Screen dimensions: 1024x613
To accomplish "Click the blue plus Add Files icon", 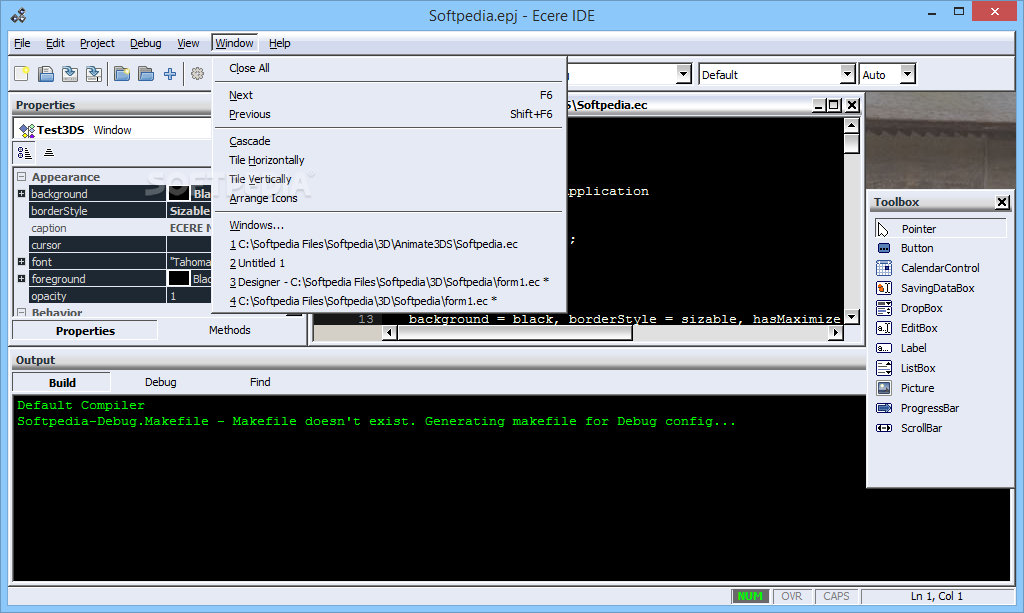I will 170,74.
